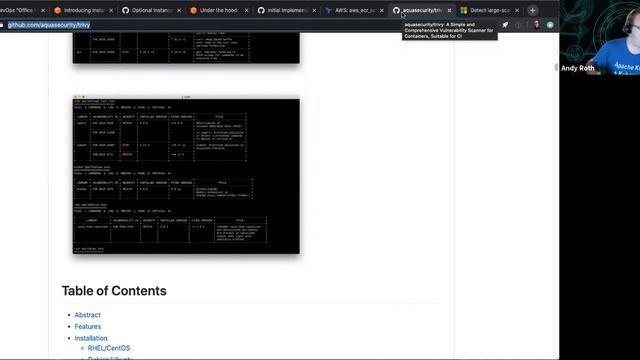
Task: Open the large terminal screenshot image
Action: [186, 174]
